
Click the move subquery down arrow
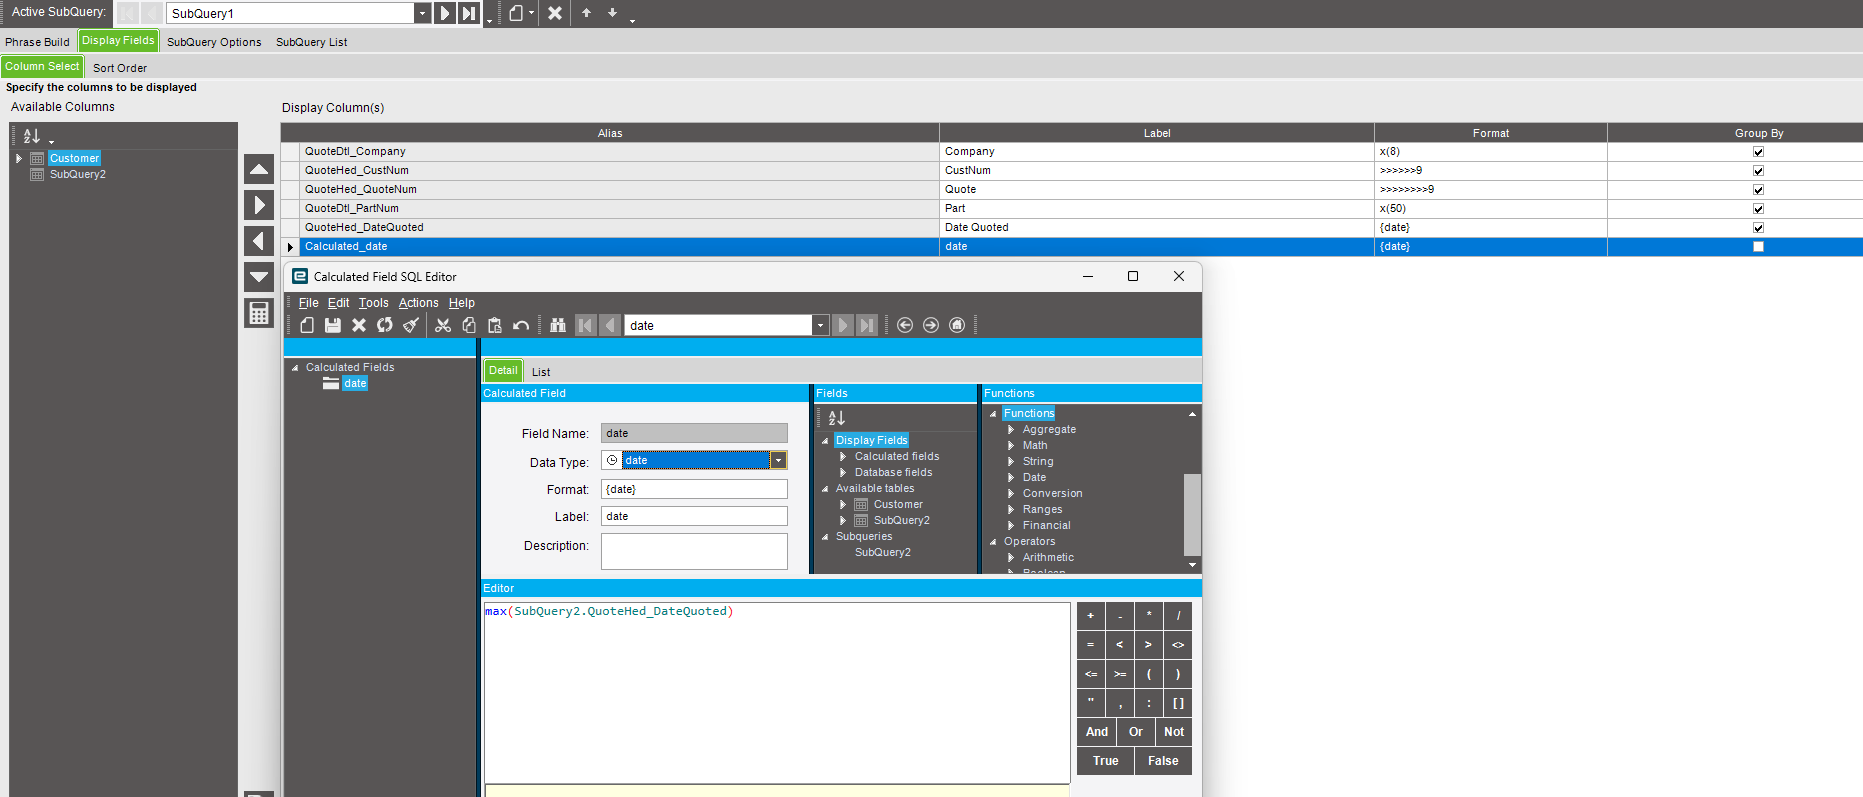(x=613, y=13)
